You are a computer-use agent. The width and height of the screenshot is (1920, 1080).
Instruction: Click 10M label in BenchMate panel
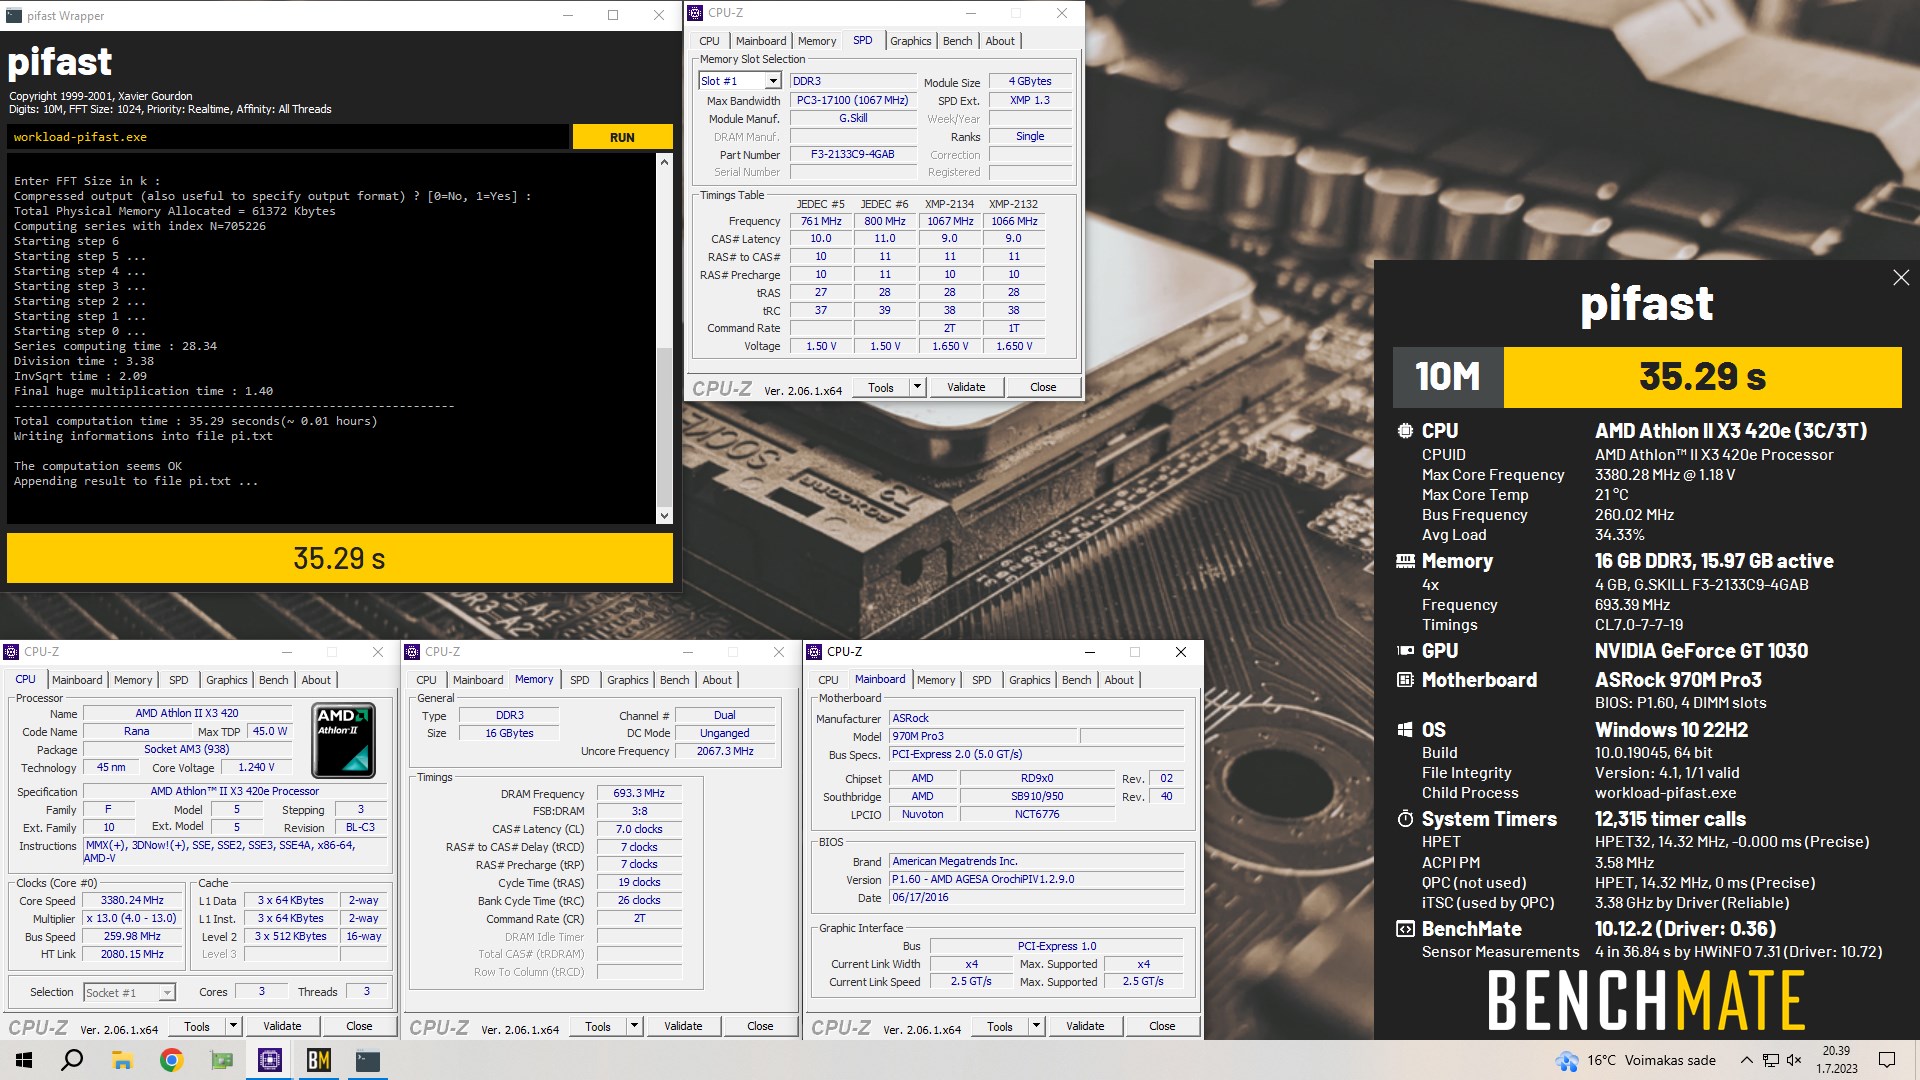pyautogui.click(x=1448, y=377)
